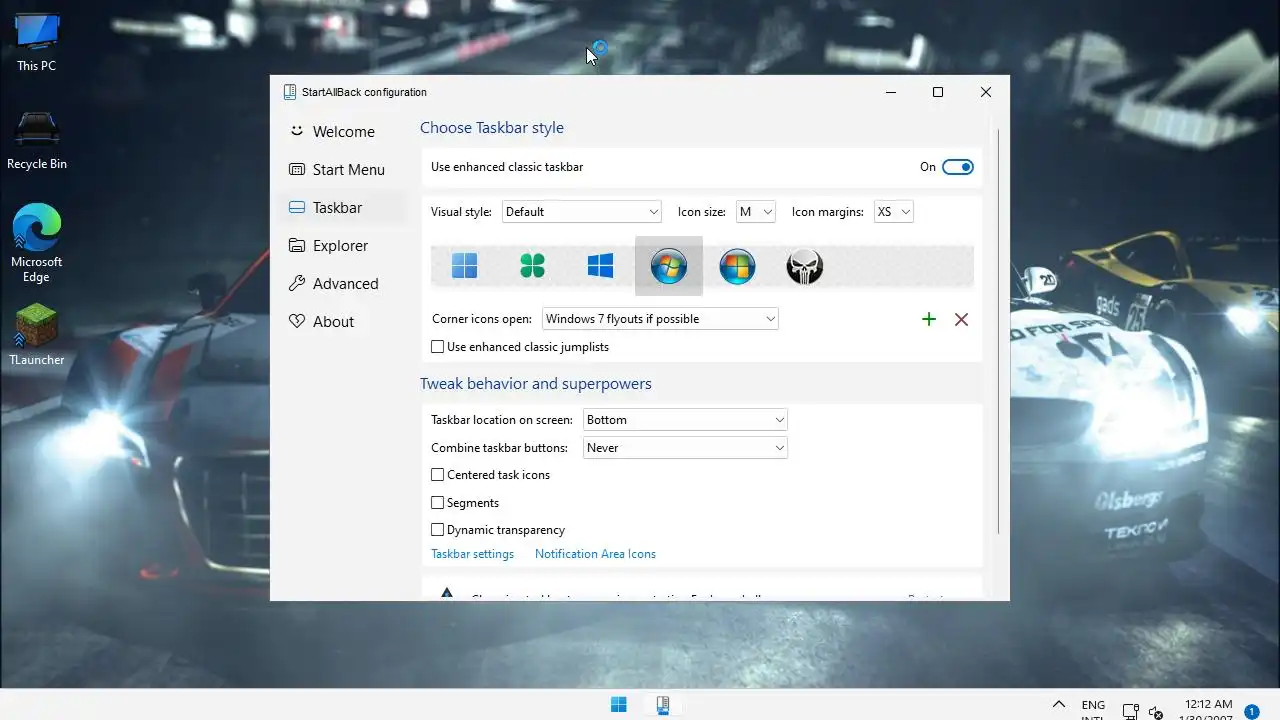Open Notification Area Icons link

point(595,554)
